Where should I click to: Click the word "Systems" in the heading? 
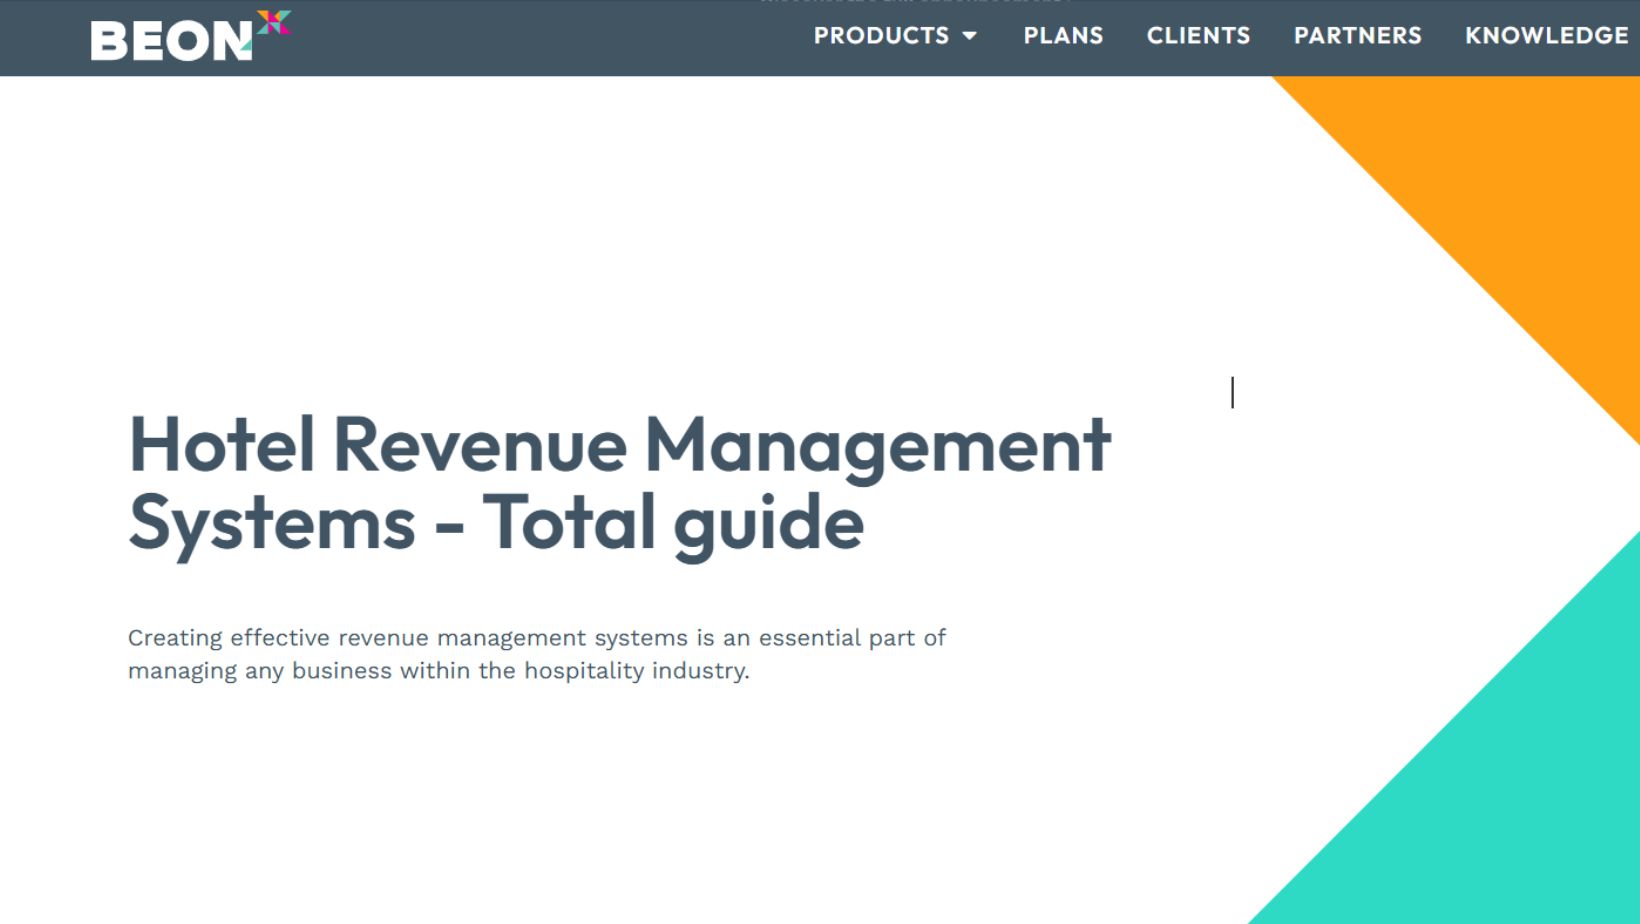[271, 522]
